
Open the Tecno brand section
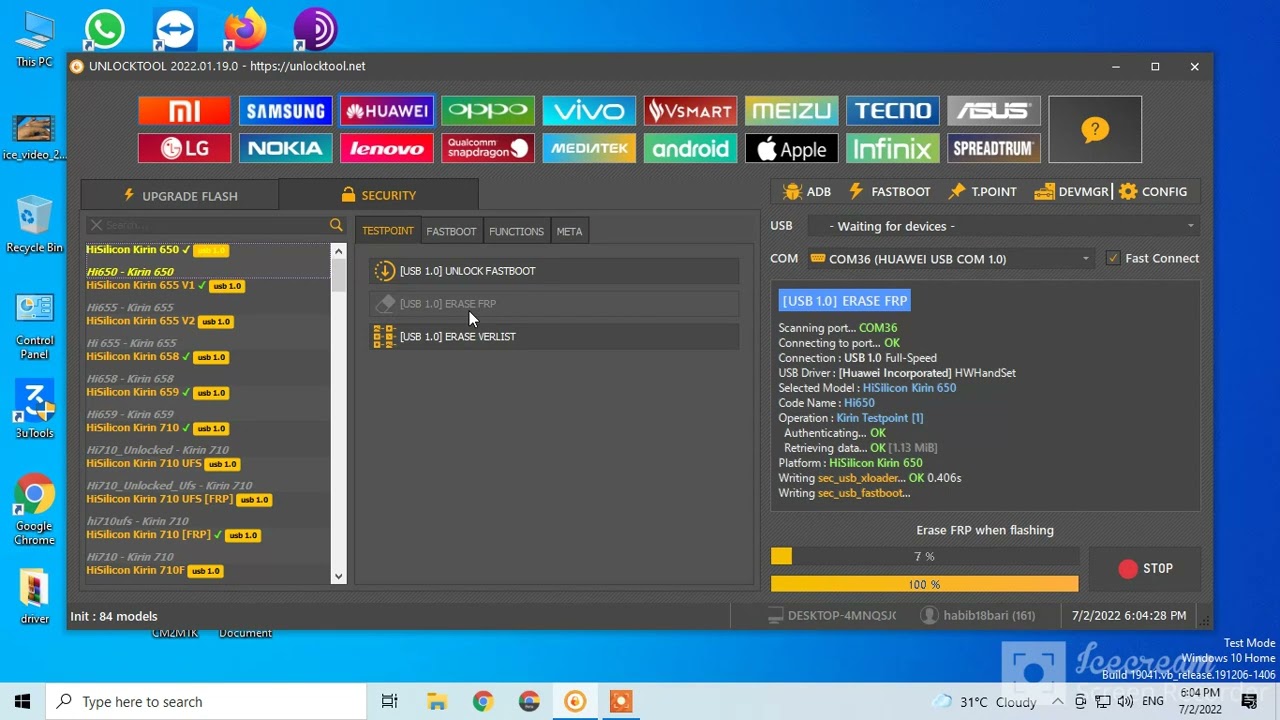893,111
